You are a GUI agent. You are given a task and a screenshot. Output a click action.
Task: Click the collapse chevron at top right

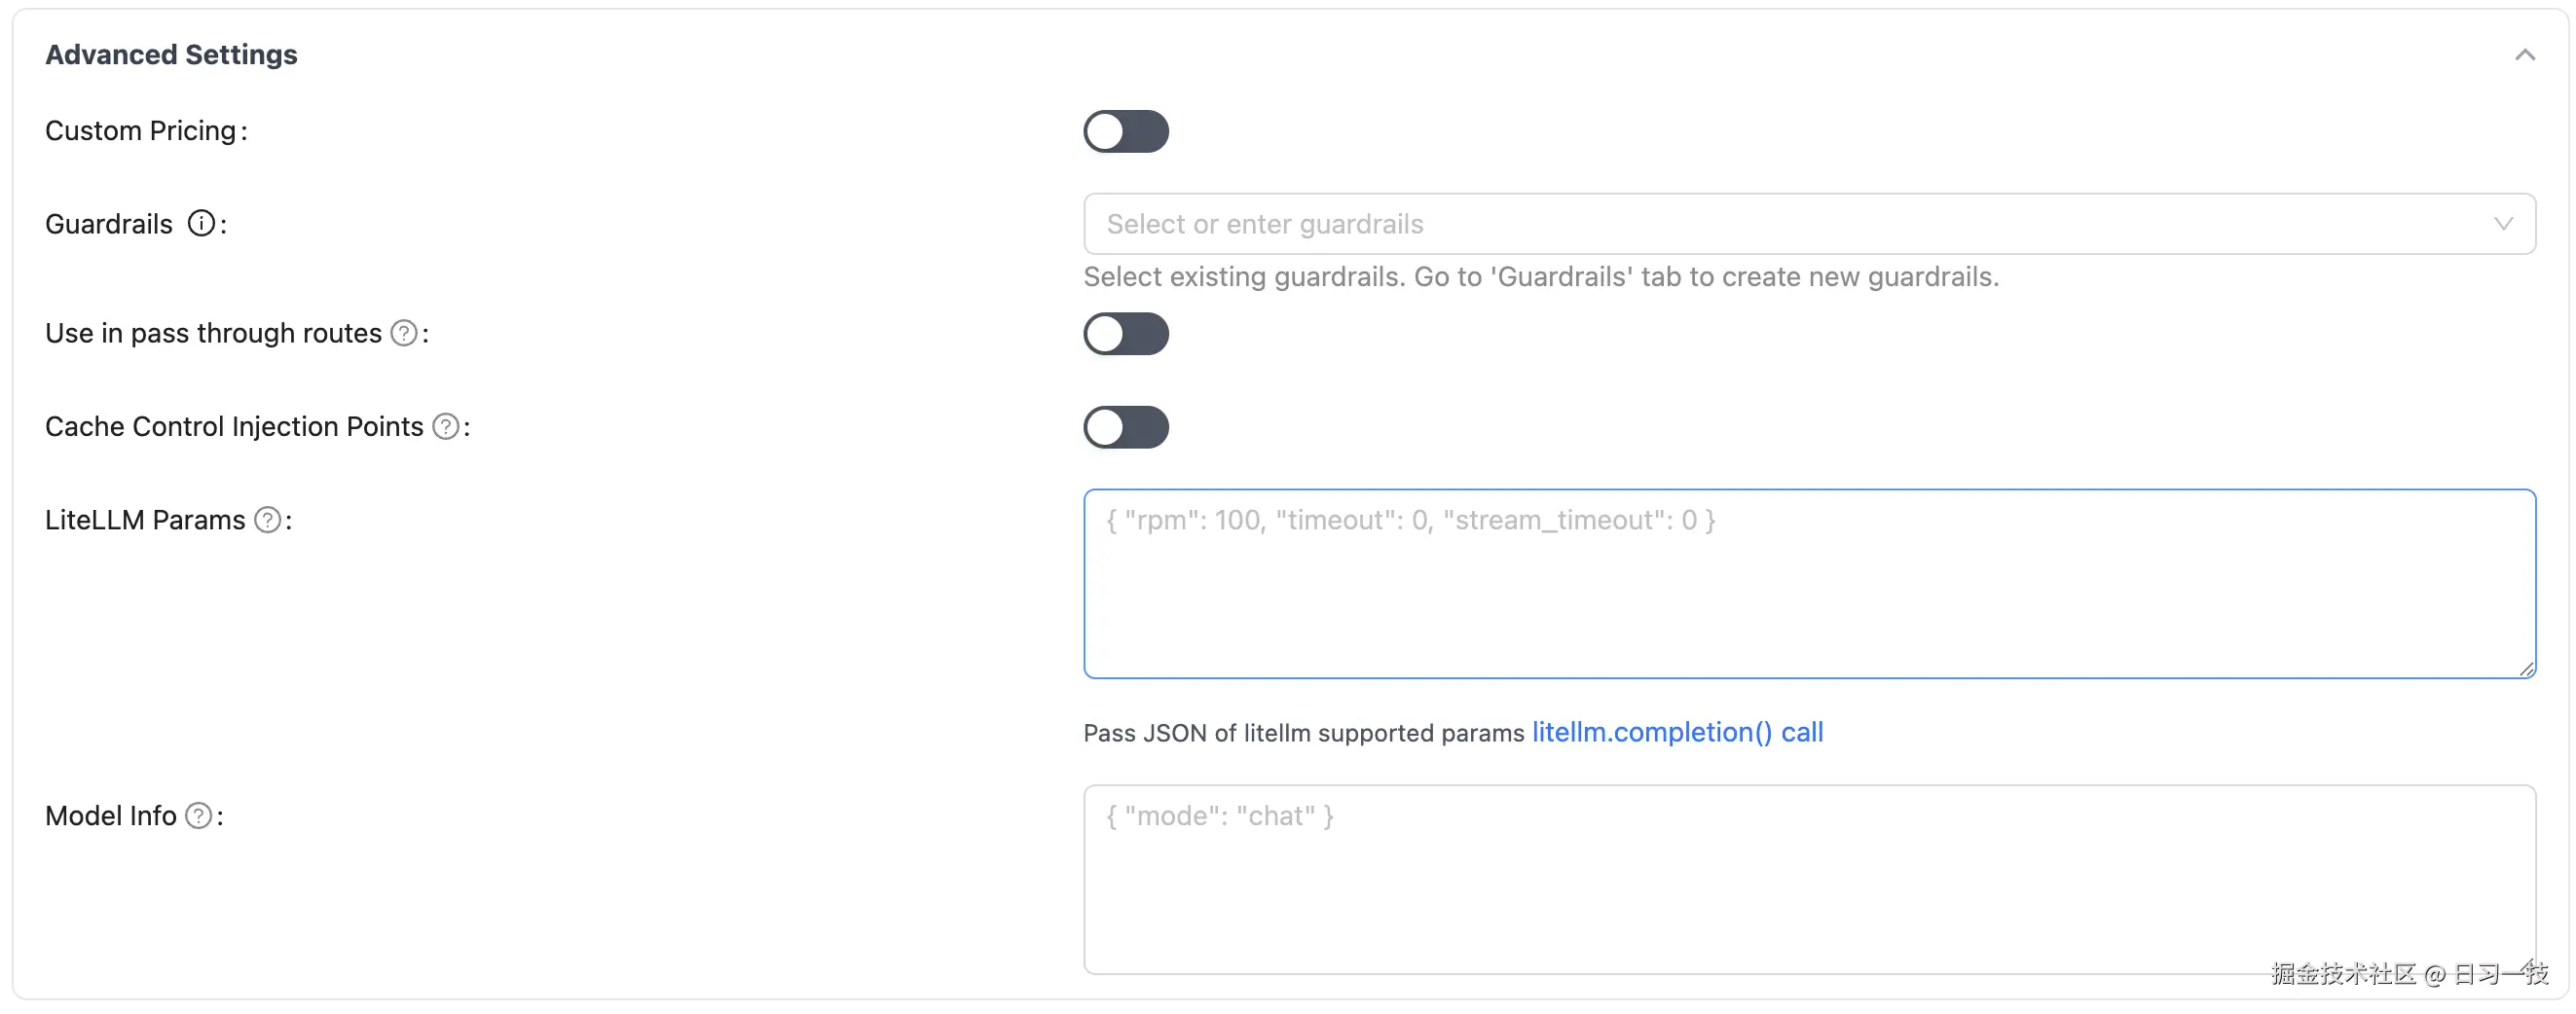pos(2527,55)
